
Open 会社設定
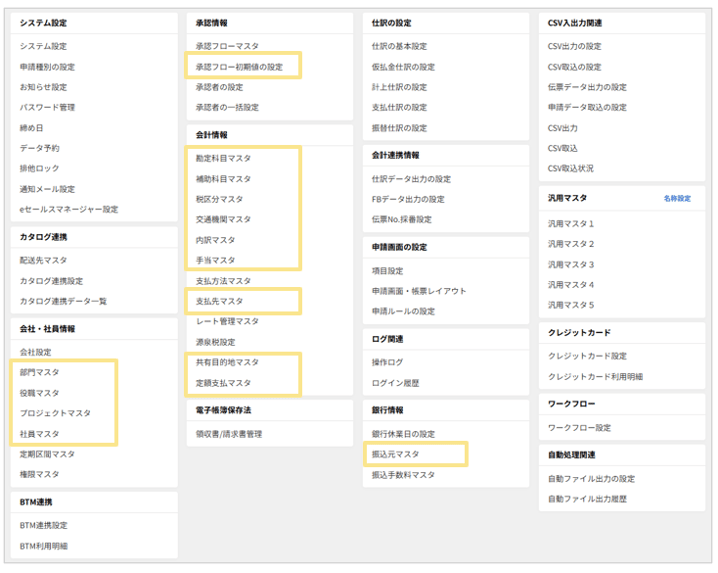[35, 352]
